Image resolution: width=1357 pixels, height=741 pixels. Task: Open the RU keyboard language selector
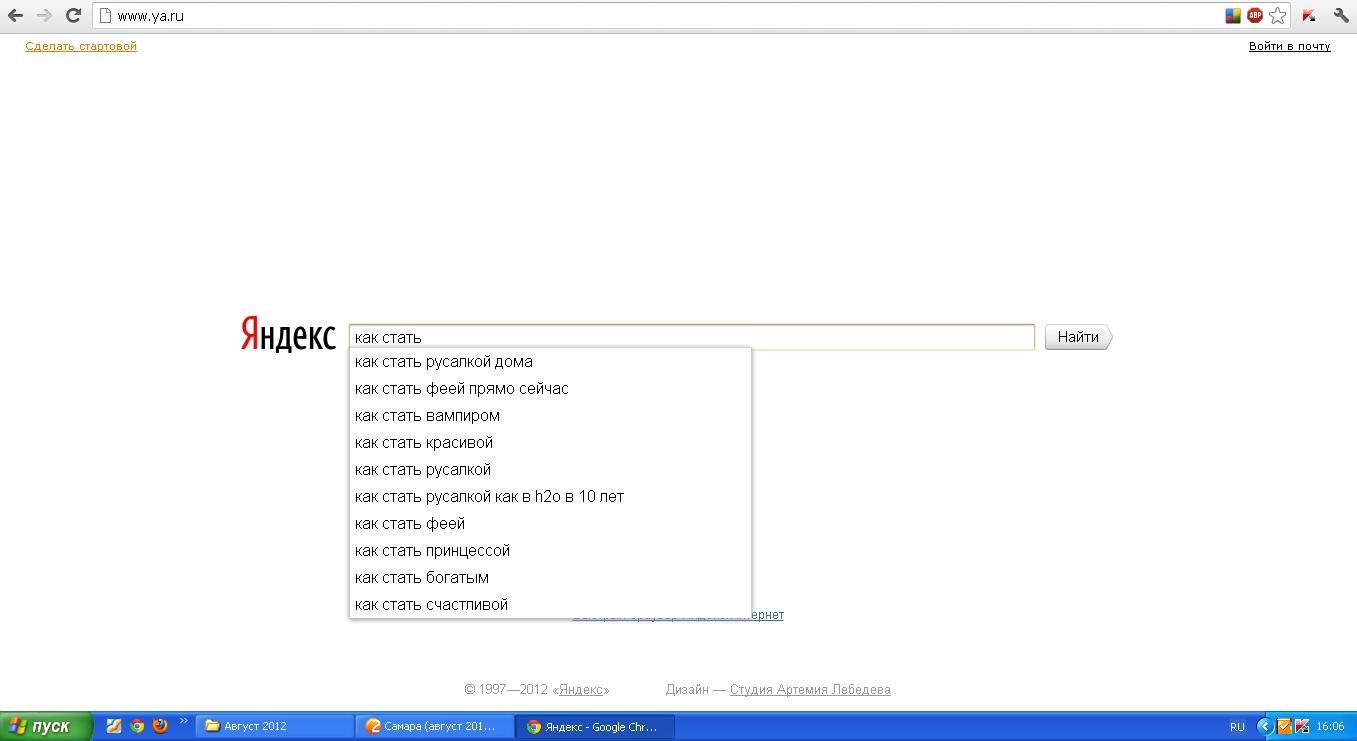pyautogui.click(x=1237, y=727)
